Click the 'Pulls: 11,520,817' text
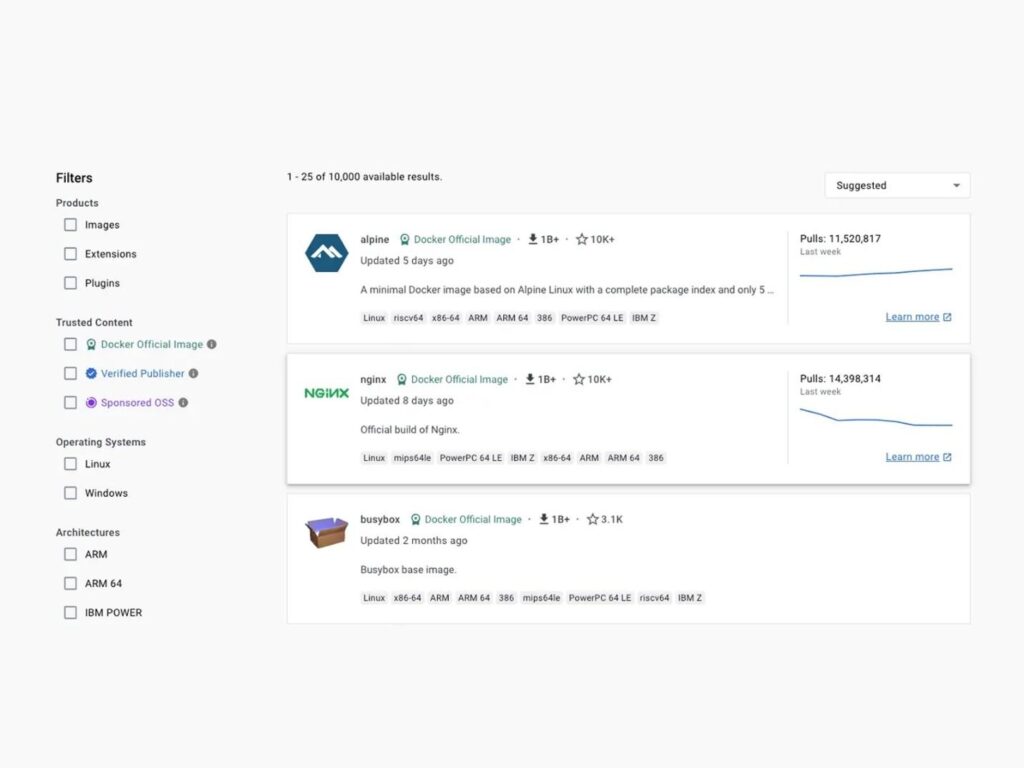This screenshot has height=768, width=1024. pos(840,238)
